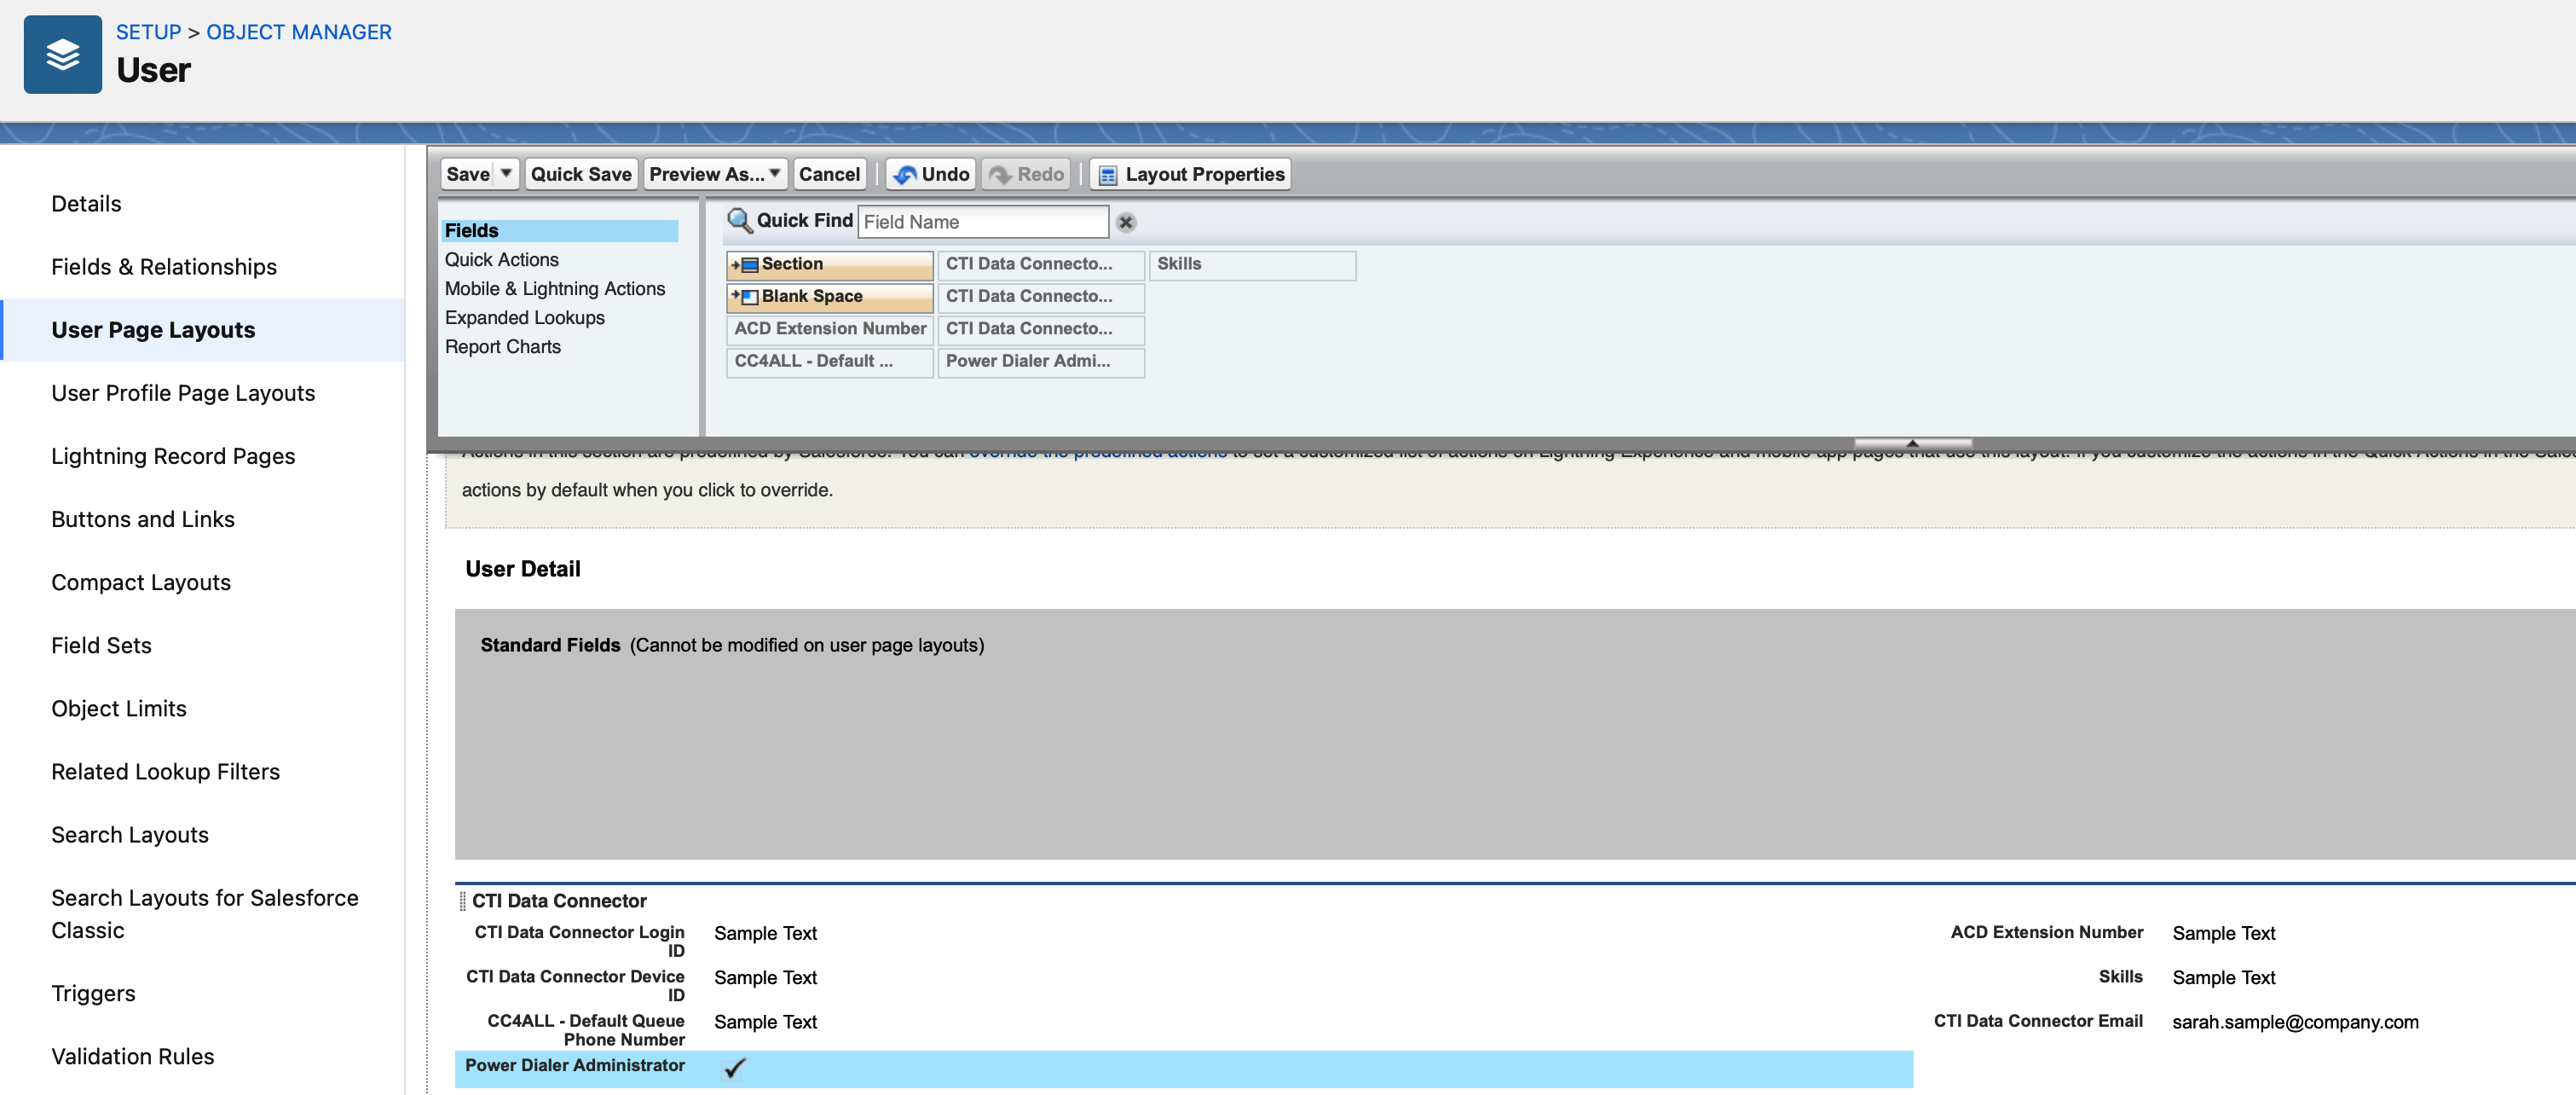
Task: Open the SETUP breadcrumb link
Action: pyautogui.click(x=148, y=32)
